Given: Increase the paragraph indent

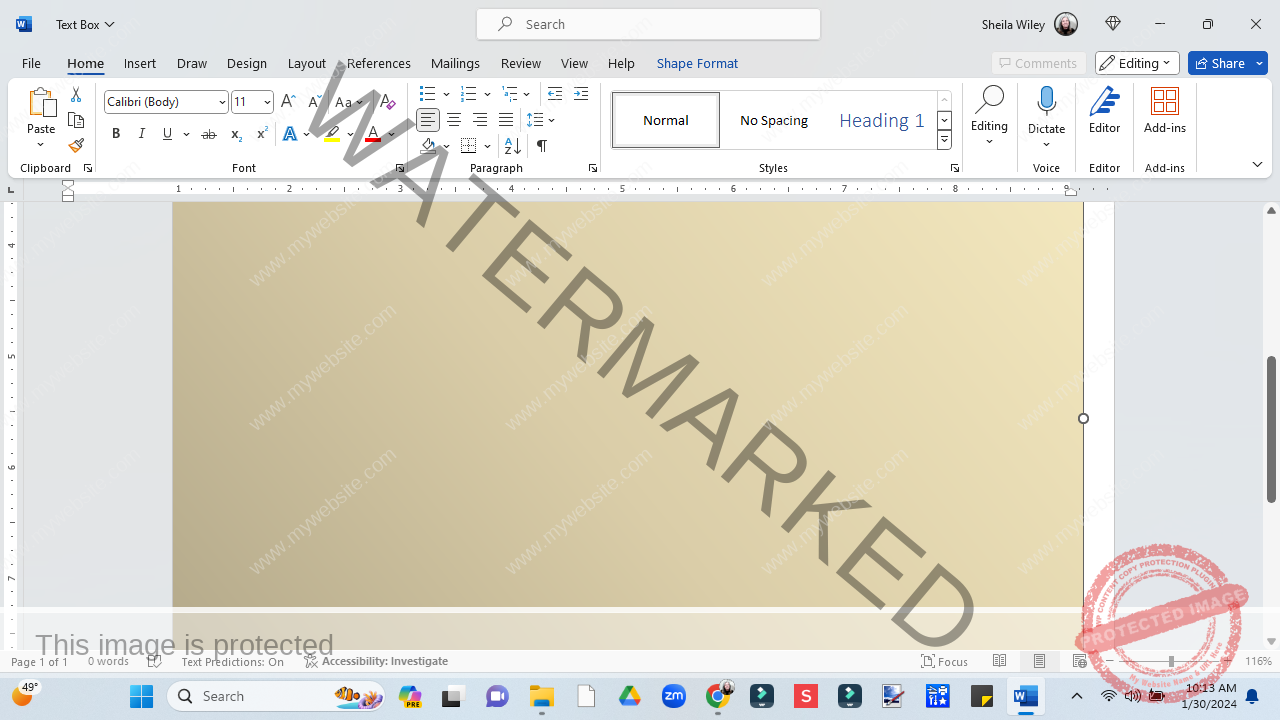Looking at the screenshot, I should tap(581, 94).
